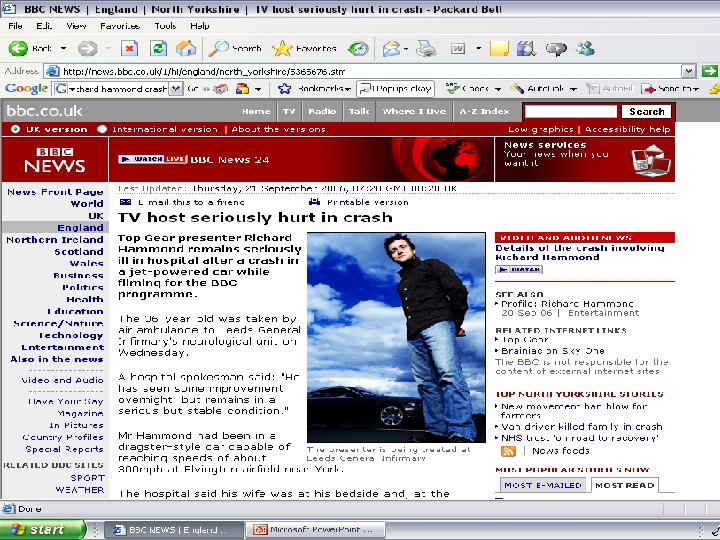Select the UK version radio button
This screenshot has width=720, height=540.
[15, 129]
